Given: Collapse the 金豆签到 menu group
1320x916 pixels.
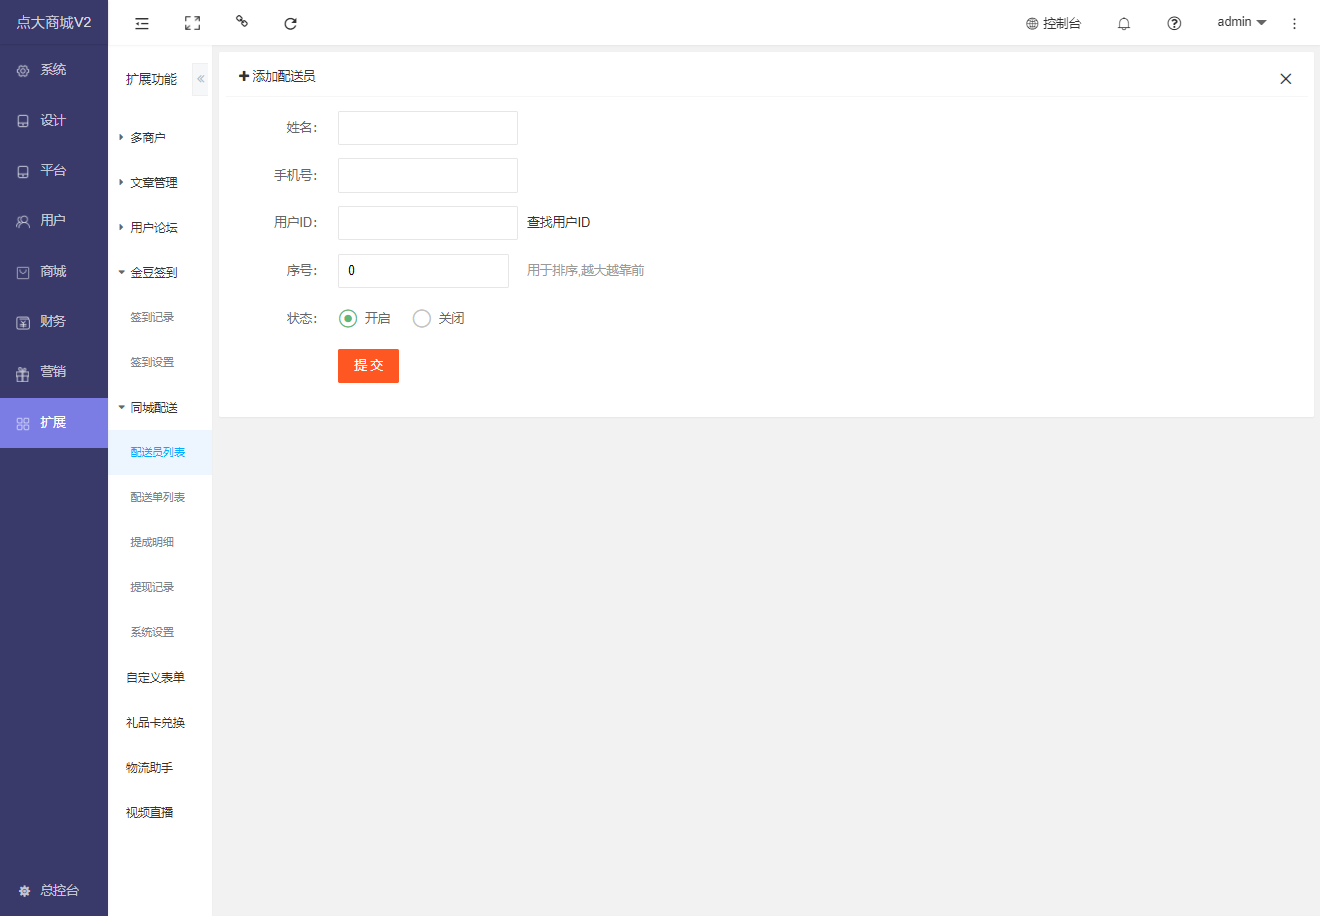Looking at the screenshot, I should click(x=160, y=272).
